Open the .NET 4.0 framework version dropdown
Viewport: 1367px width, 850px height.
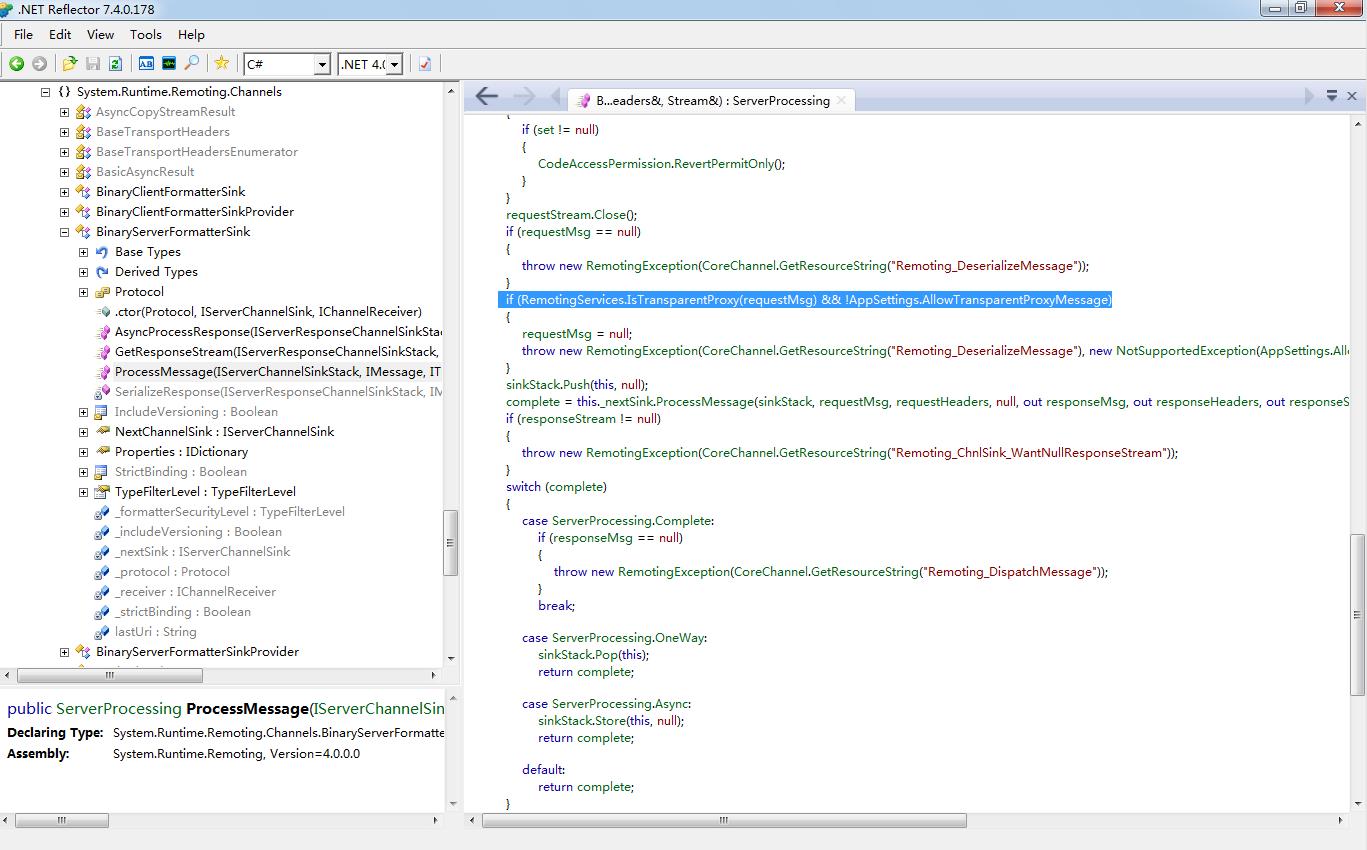coord(395,64)
